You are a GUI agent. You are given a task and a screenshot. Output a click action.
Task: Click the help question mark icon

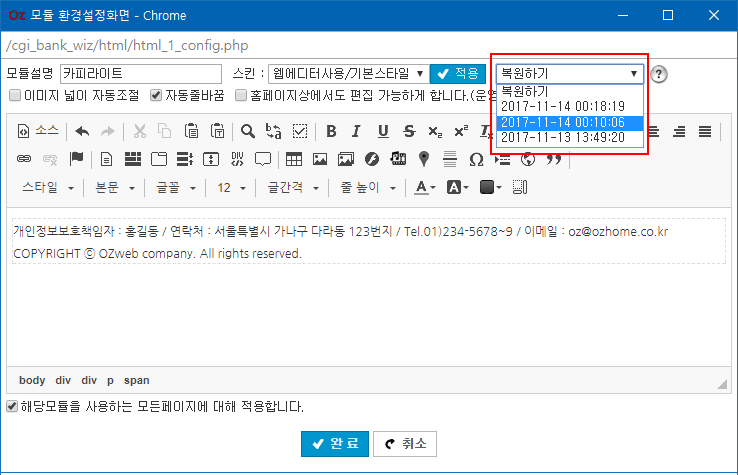coord(659,74)
